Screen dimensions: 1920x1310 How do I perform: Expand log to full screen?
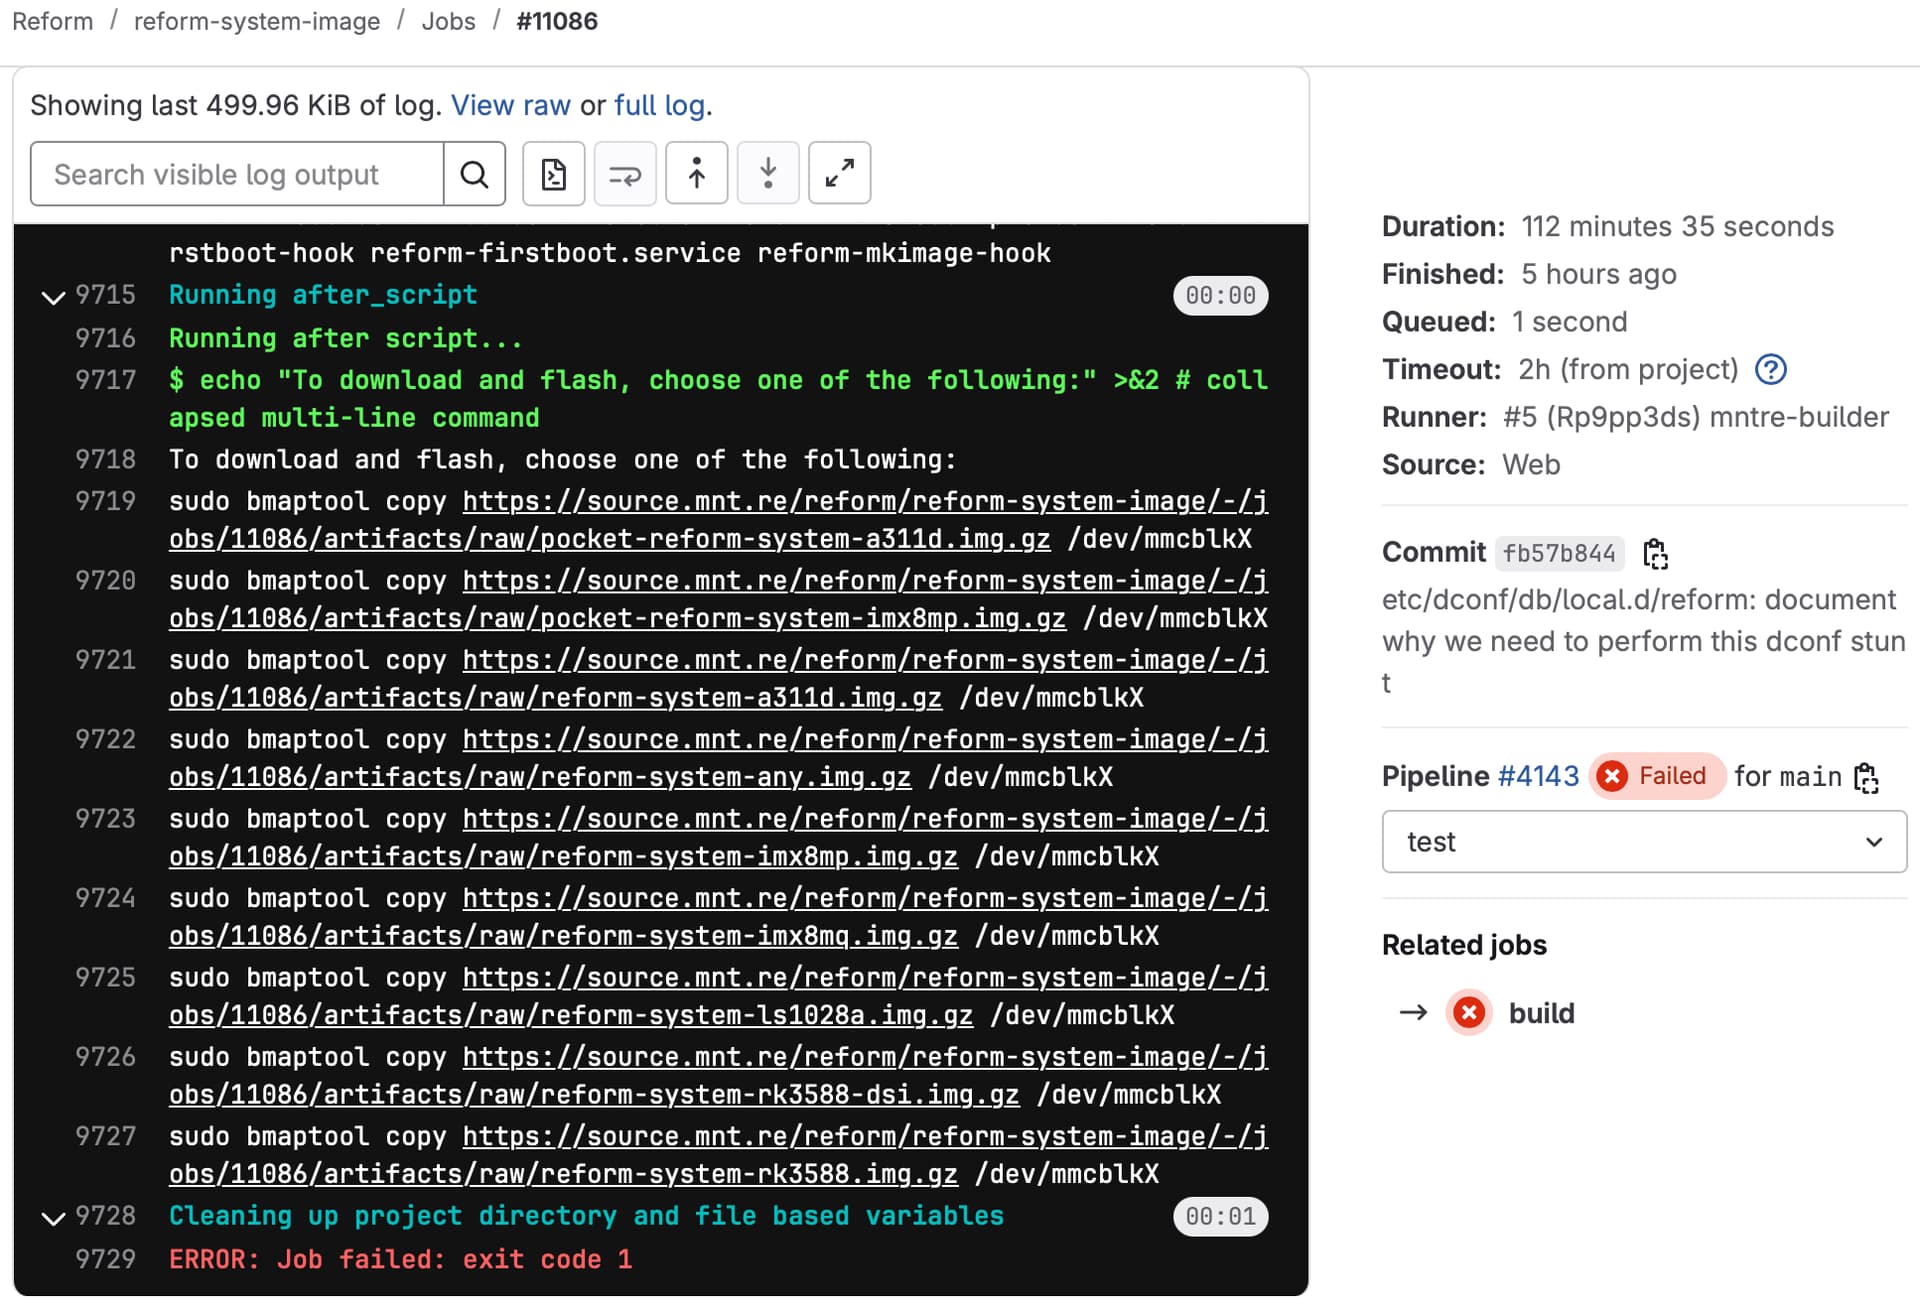[839, 174]
